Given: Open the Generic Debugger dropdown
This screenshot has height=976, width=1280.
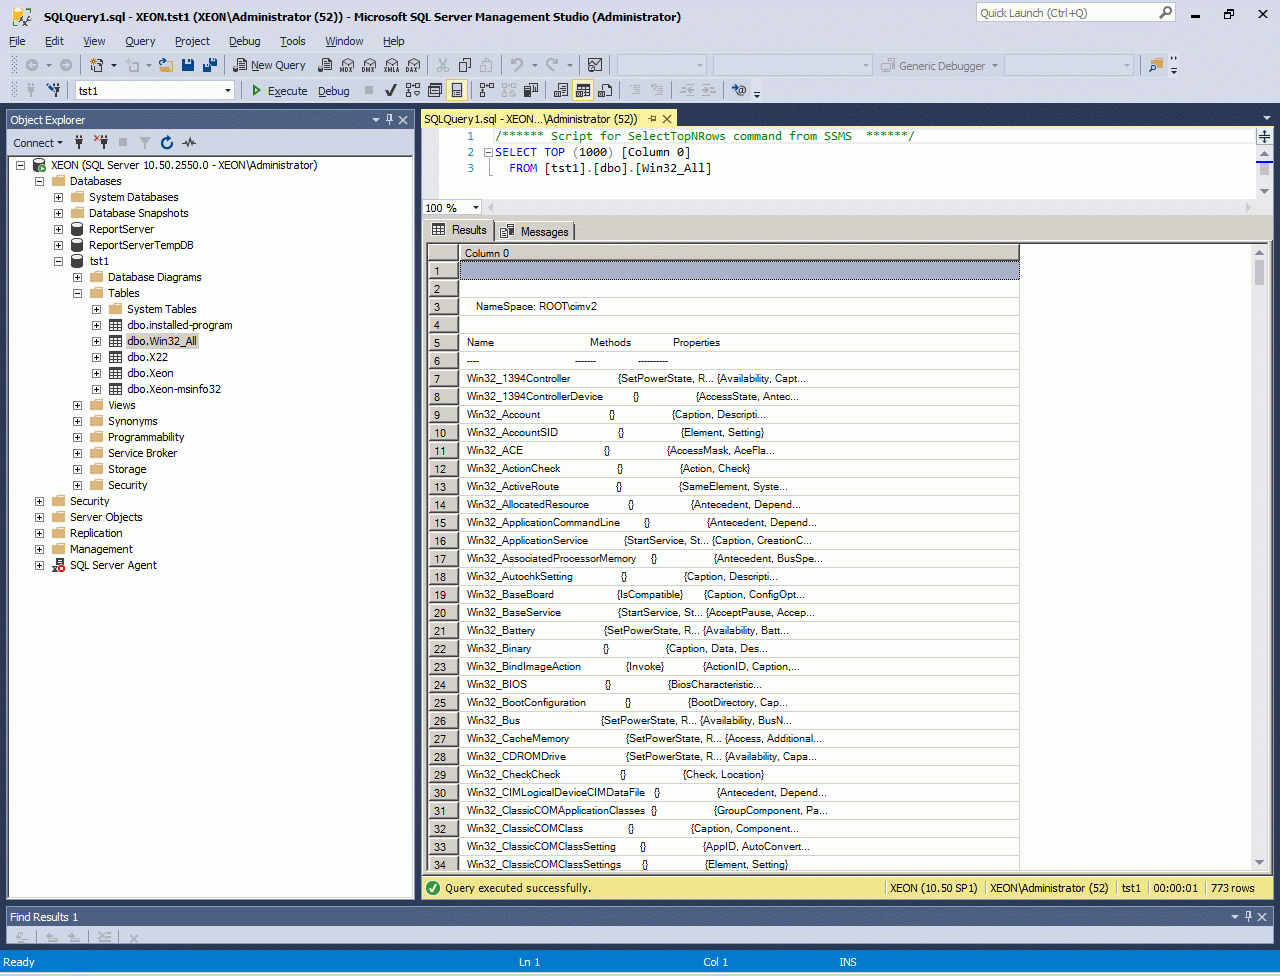Looking at the screenshot, I should pyautogui.click(x=993, y=65).
